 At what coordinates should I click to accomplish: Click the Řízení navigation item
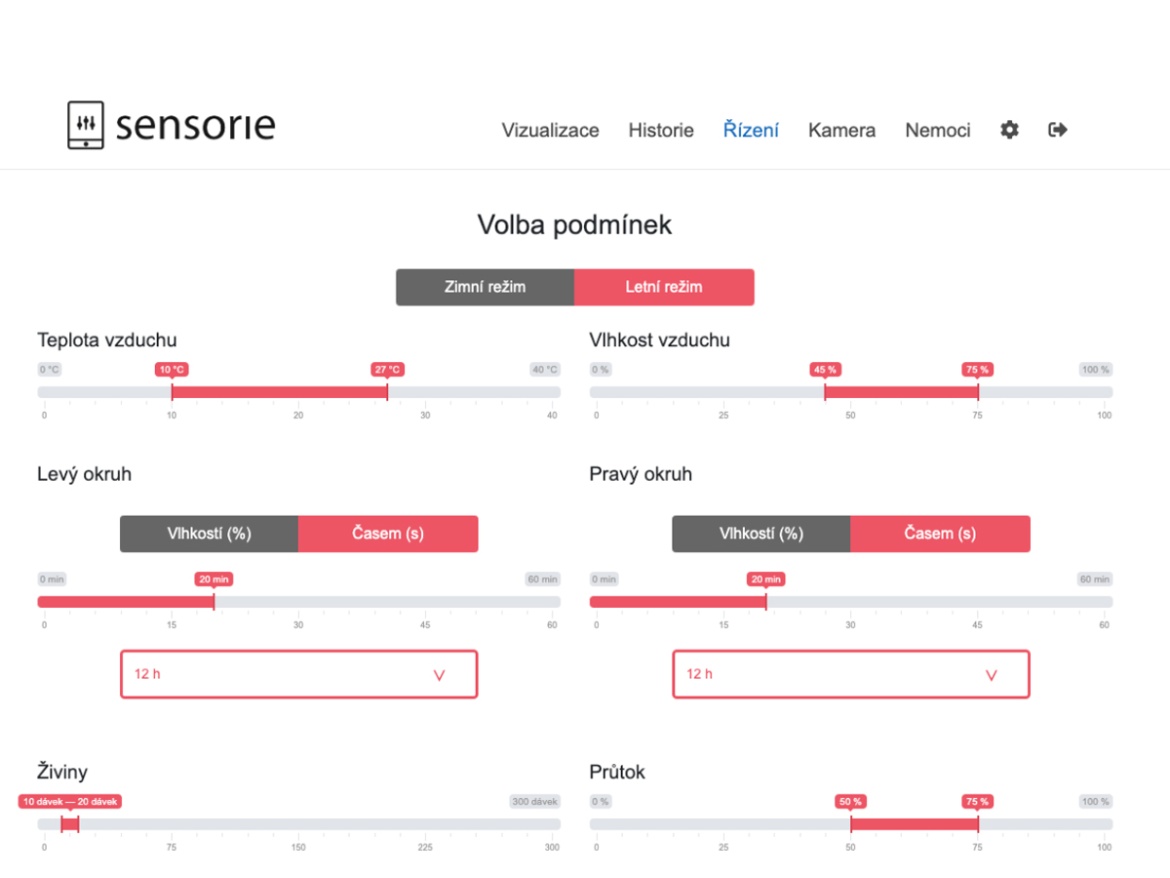tap(751, 130)
